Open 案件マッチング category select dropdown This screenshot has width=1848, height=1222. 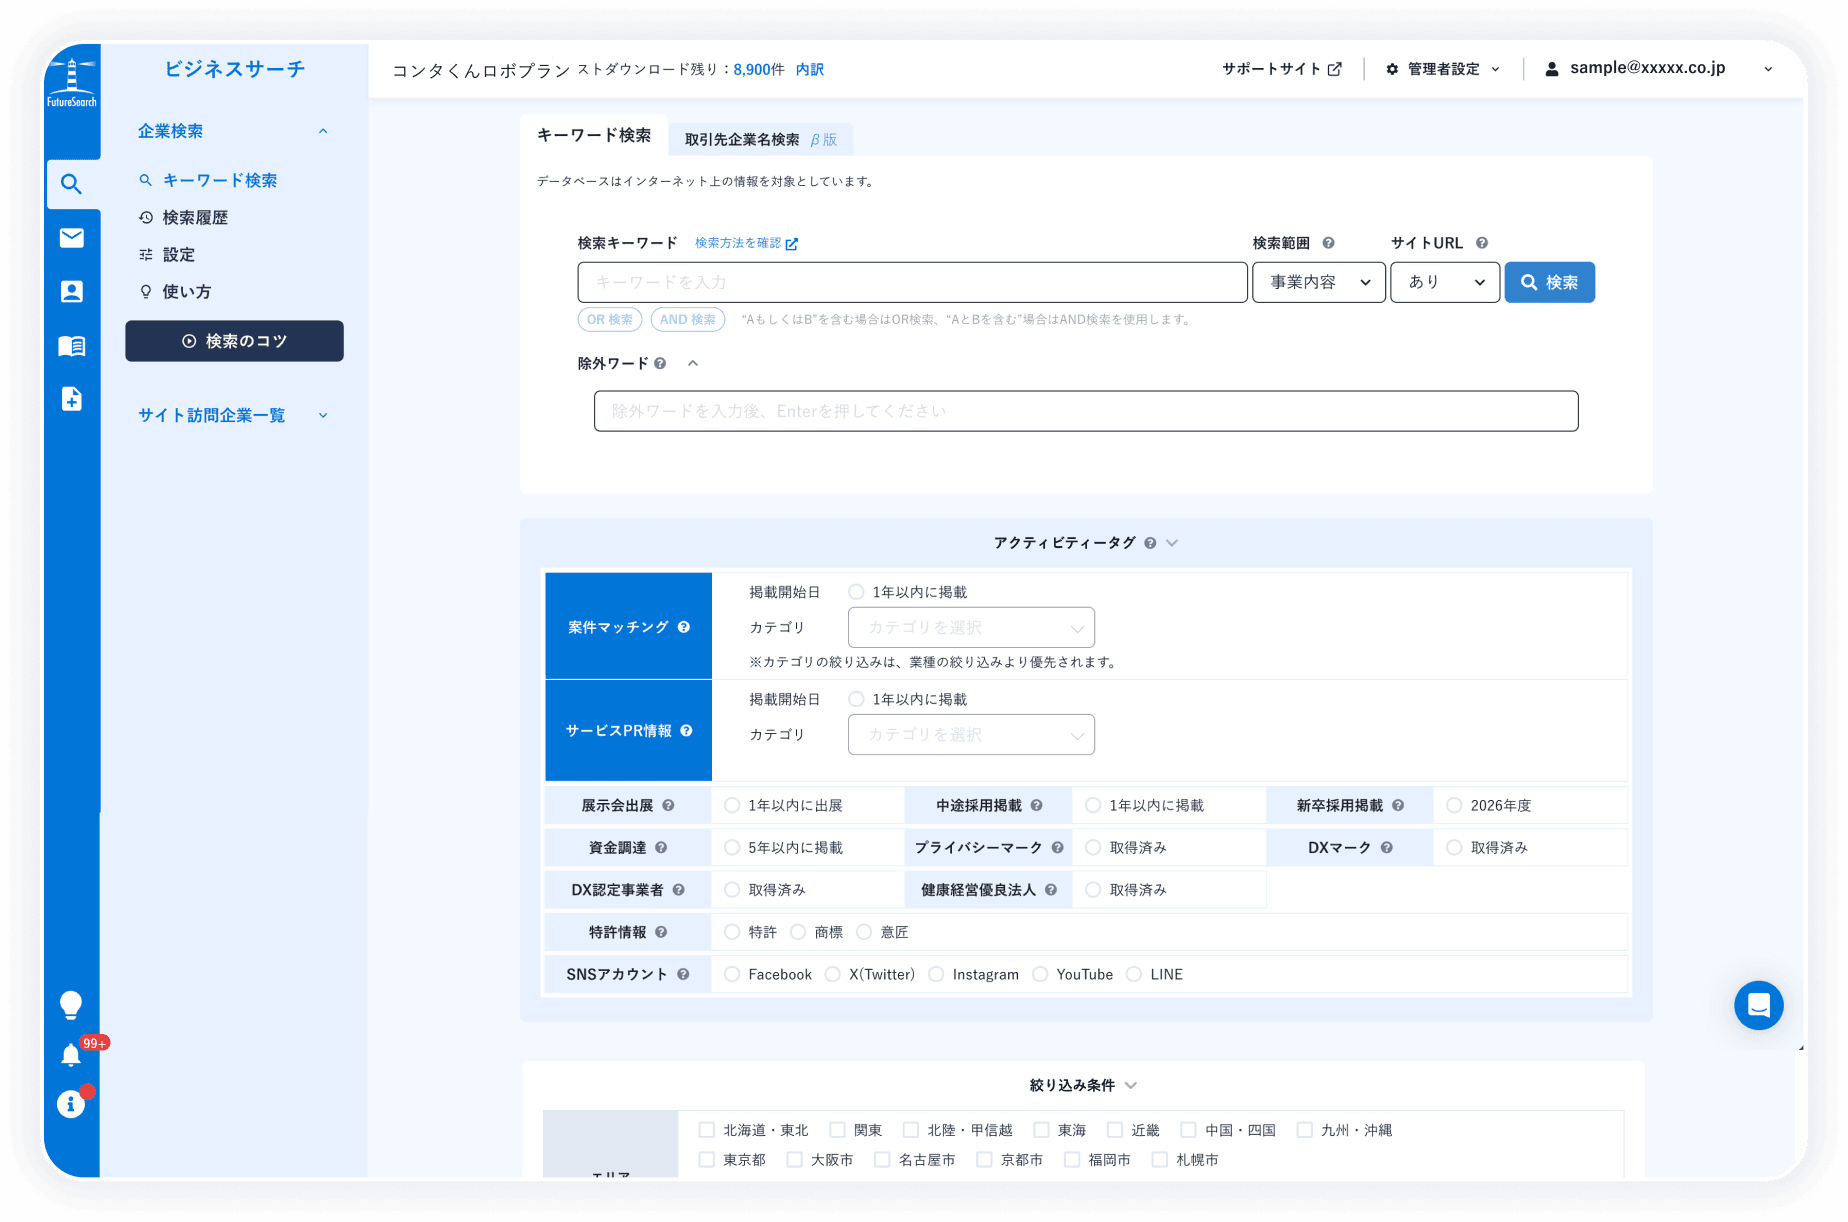pyautogui.click(x=970, y=627)
